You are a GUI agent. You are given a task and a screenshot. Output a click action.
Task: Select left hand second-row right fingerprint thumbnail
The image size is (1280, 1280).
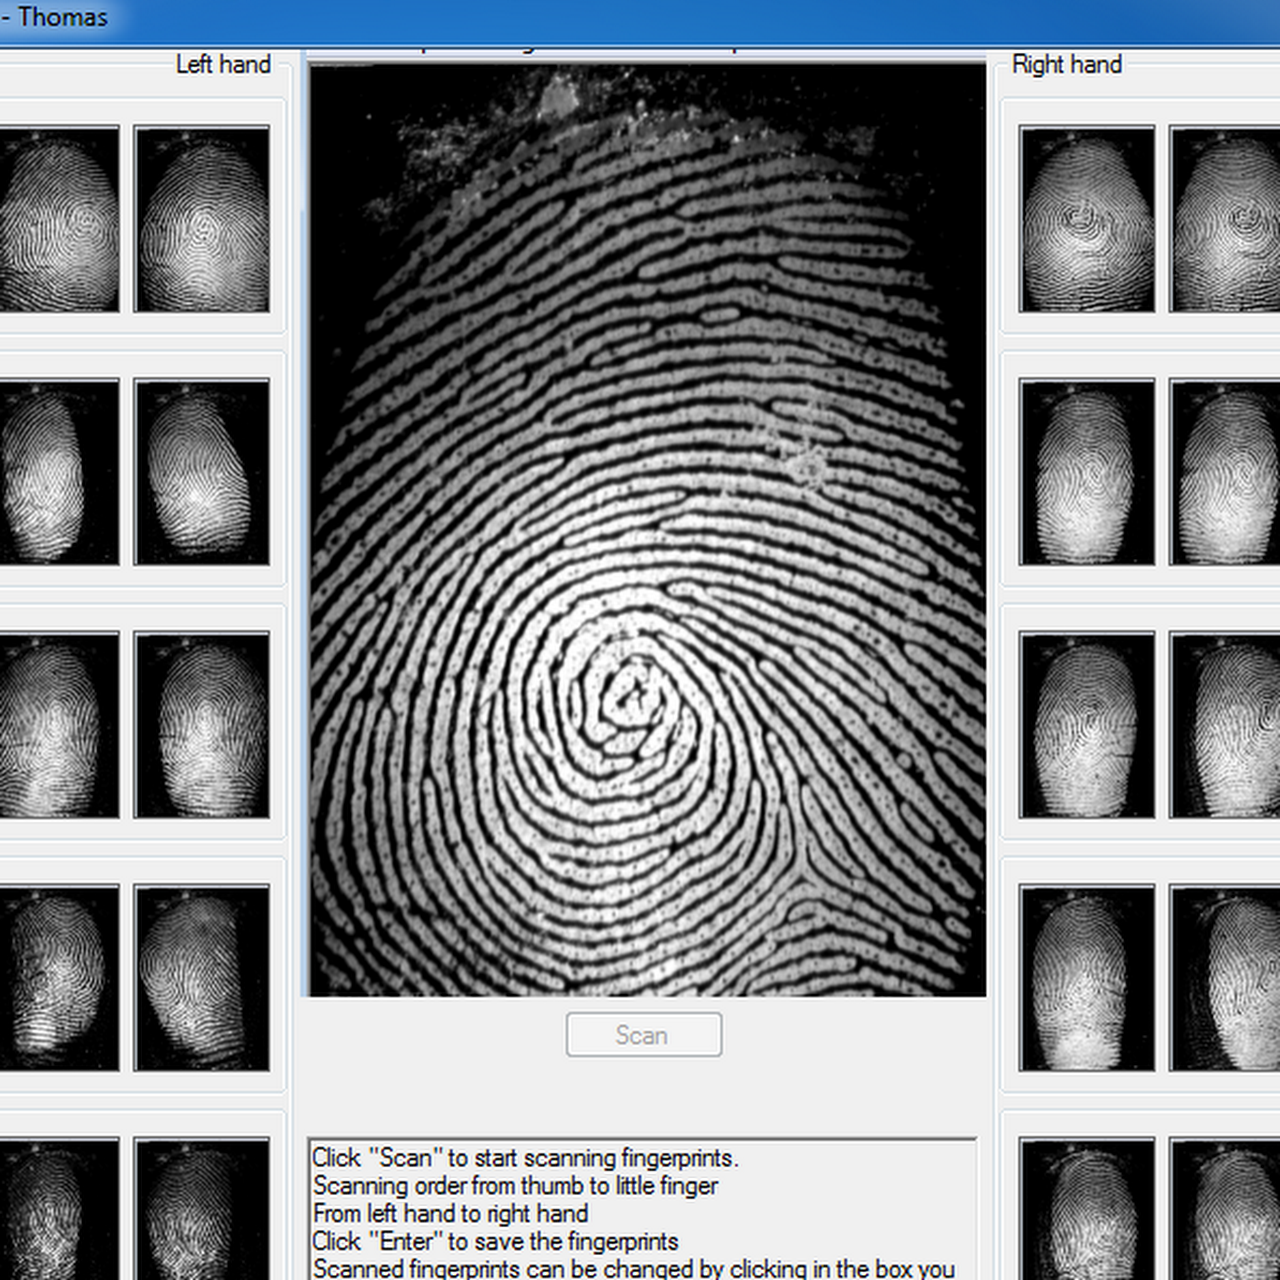202,472
